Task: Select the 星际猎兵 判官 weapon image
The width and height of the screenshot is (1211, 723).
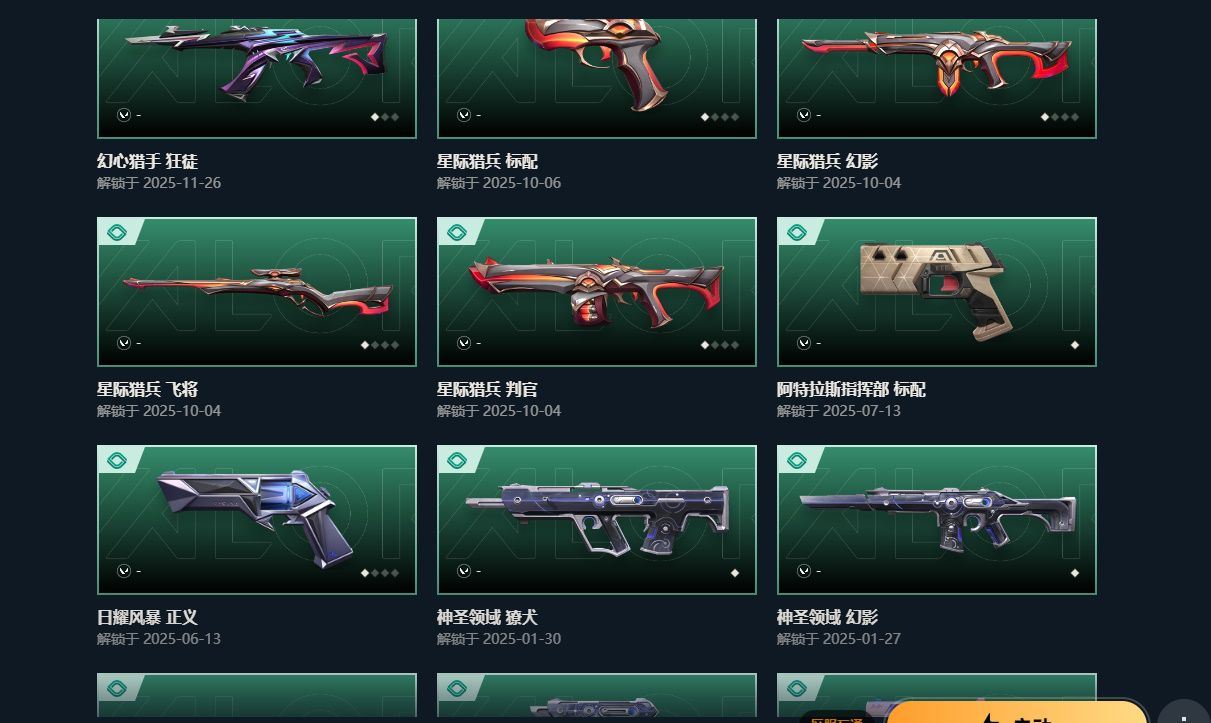Action: click(596, 291)
